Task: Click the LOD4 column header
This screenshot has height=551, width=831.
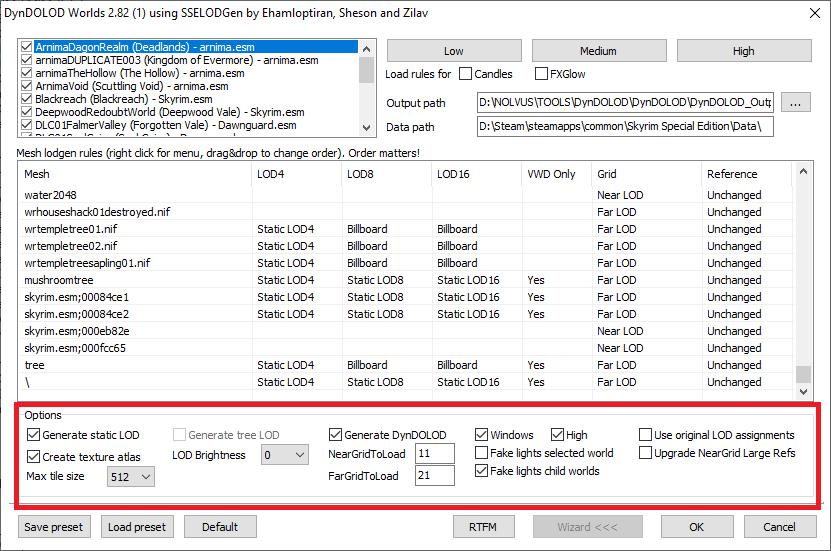Action: (x=297, y=174)
